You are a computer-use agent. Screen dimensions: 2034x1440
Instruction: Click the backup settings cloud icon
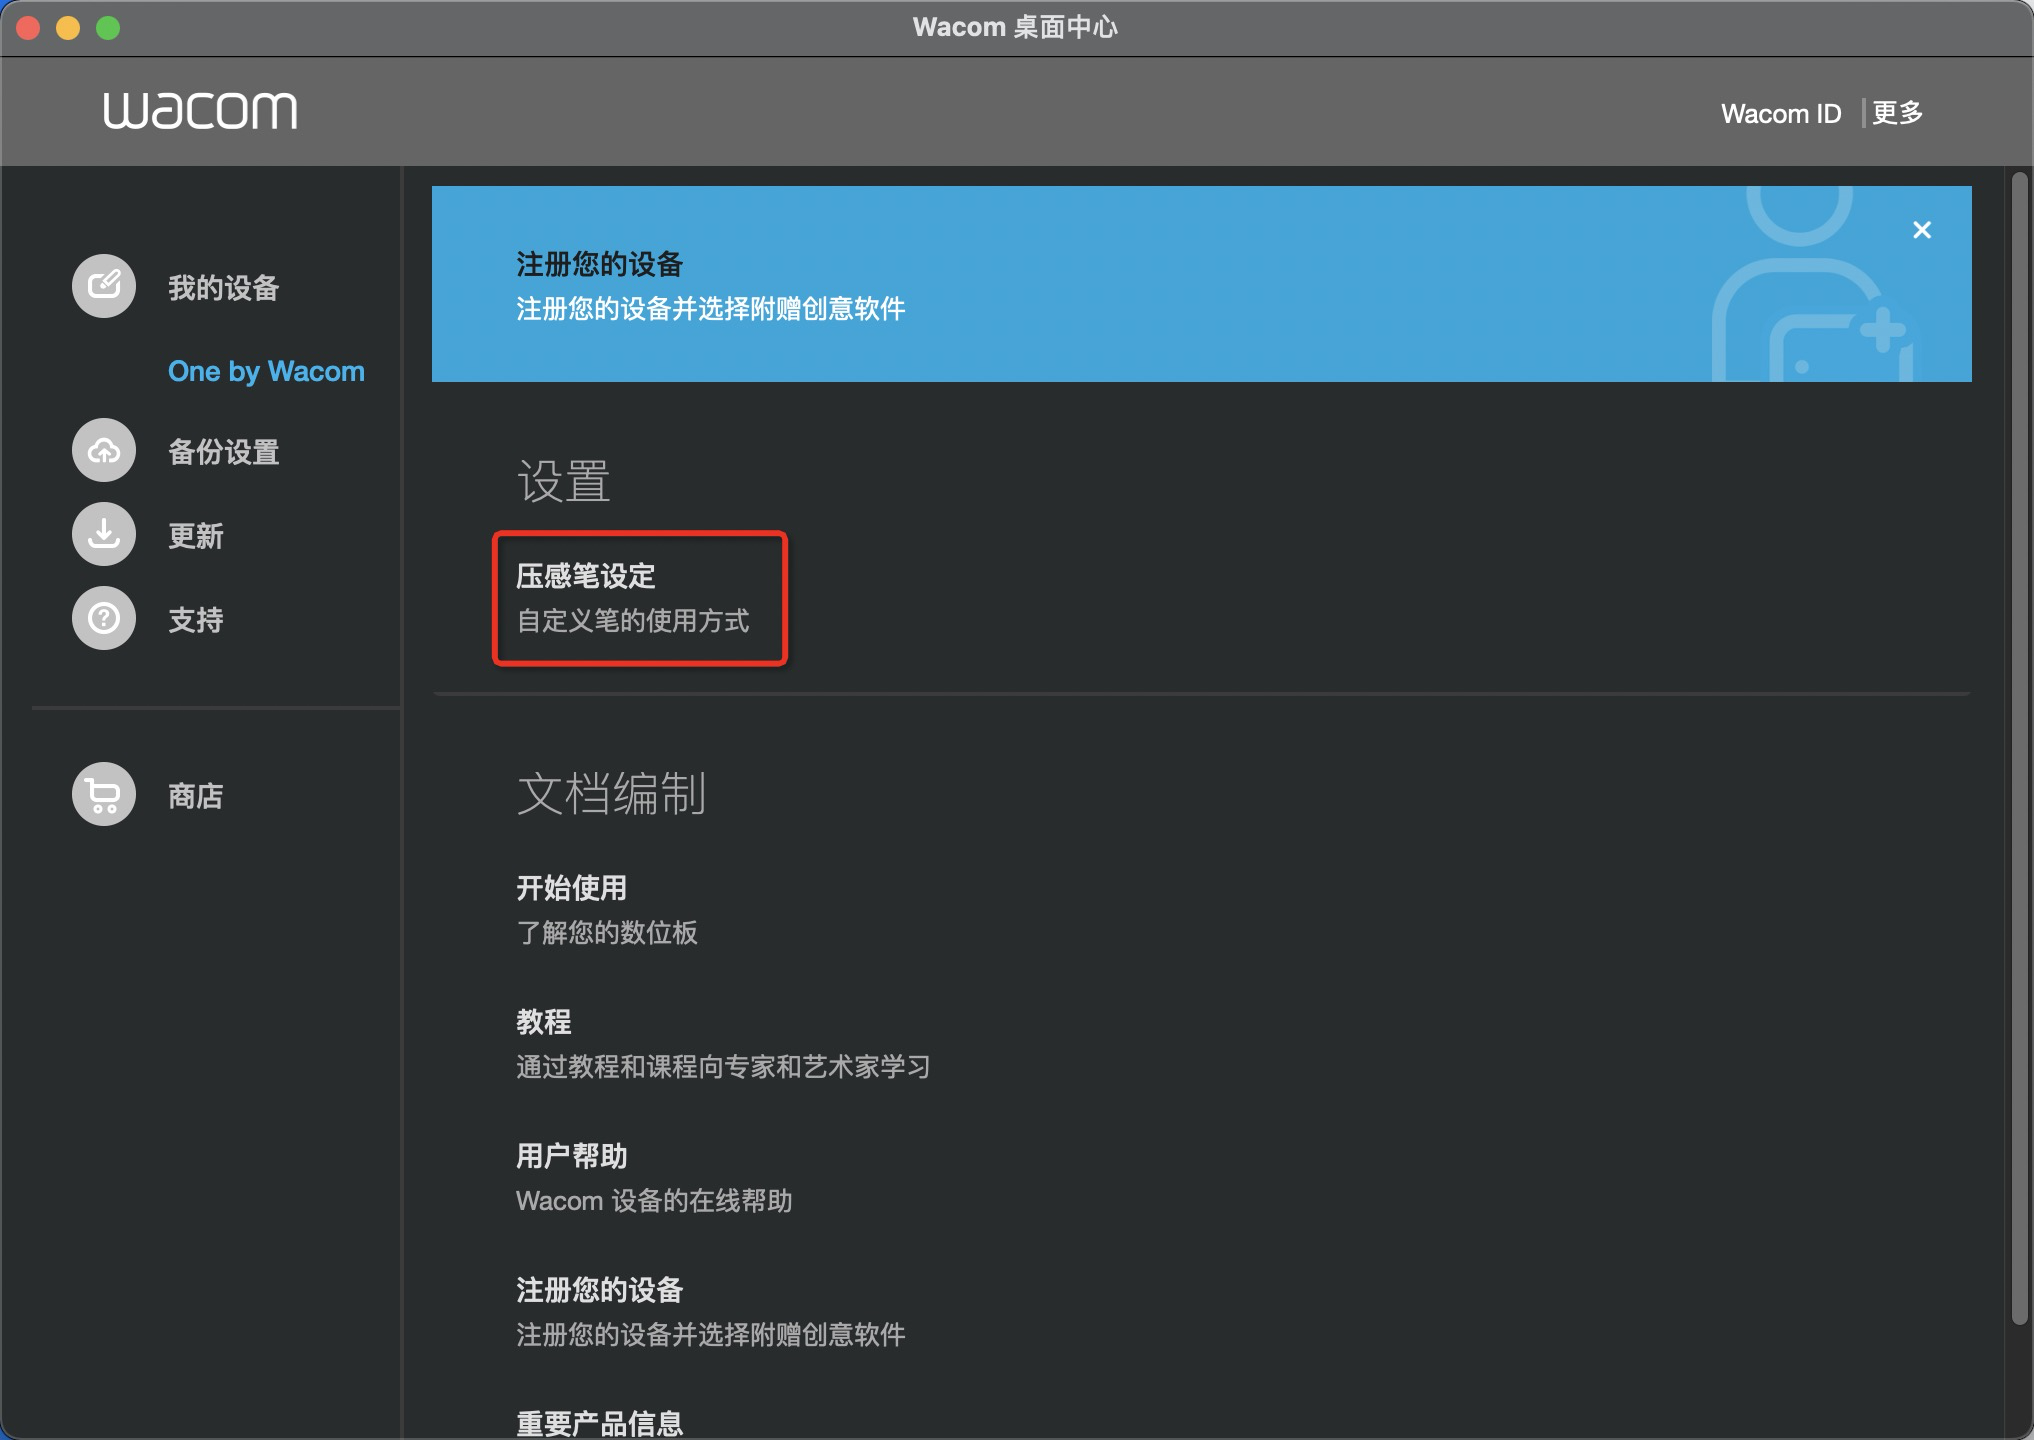click(104, 451)
